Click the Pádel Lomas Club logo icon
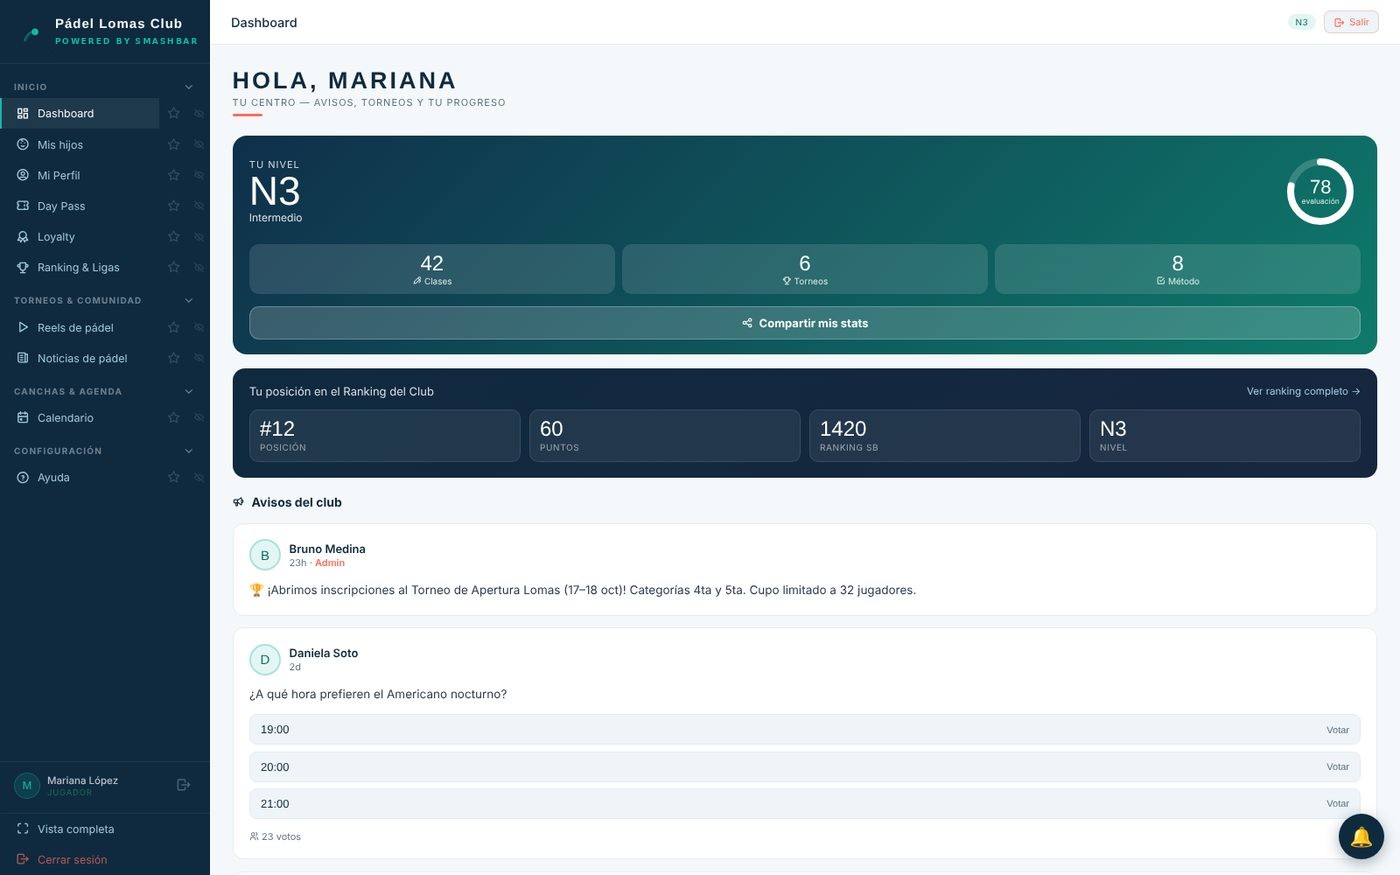Screen dimensions: 1400x875 [x=32, y=33]
